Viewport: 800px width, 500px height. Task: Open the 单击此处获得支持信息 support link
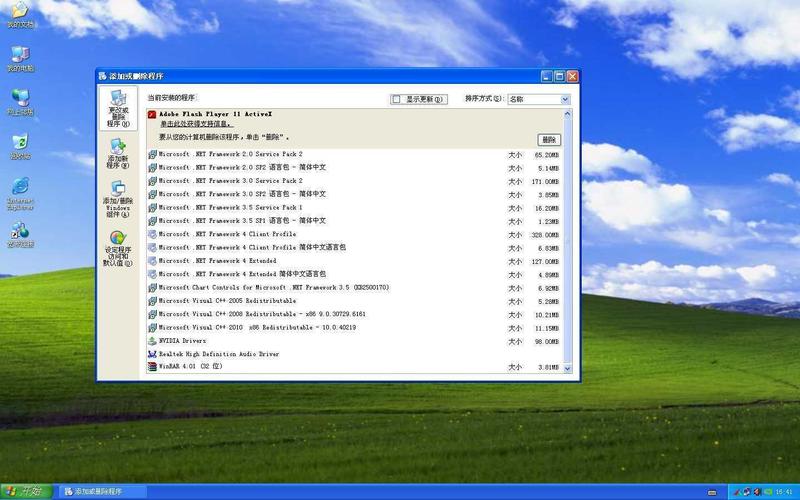[196, 124]
